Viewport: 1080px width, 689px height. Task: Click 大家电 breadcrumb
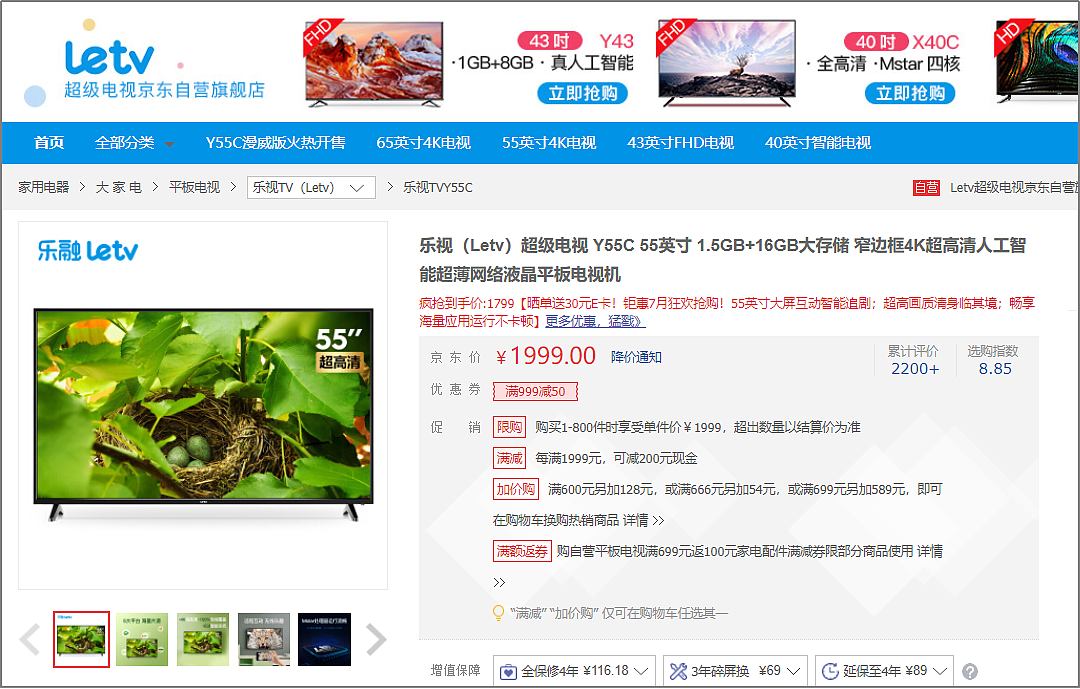pyautogui.click(x=118, y=187)
